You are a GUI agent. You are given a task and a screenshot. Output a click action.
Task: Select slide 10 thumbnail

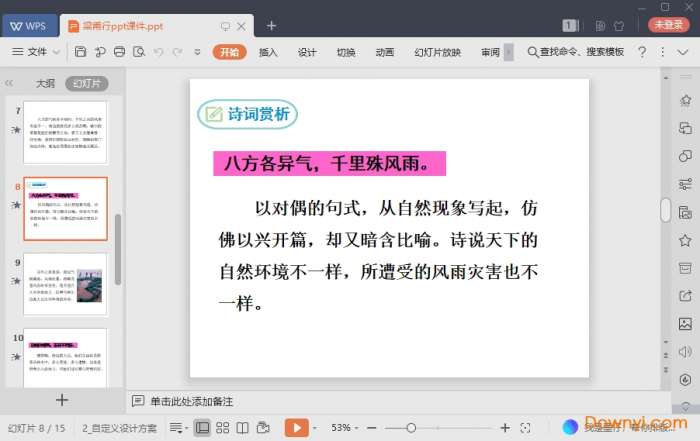pyautogui.click(x=65, y=358)
